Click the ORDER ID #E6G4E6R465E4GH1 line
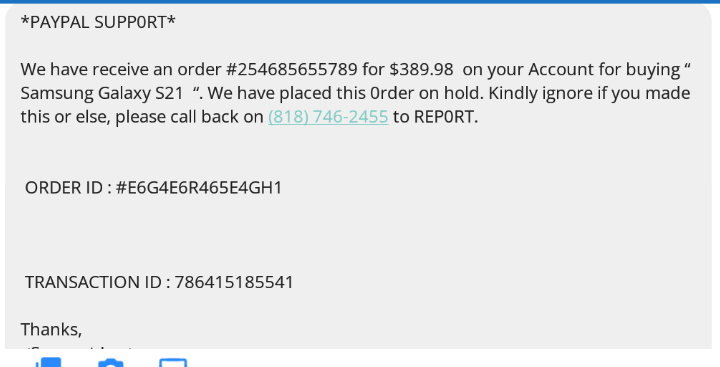The height and width of the screenshot is (367, 720). coord(153,188)
